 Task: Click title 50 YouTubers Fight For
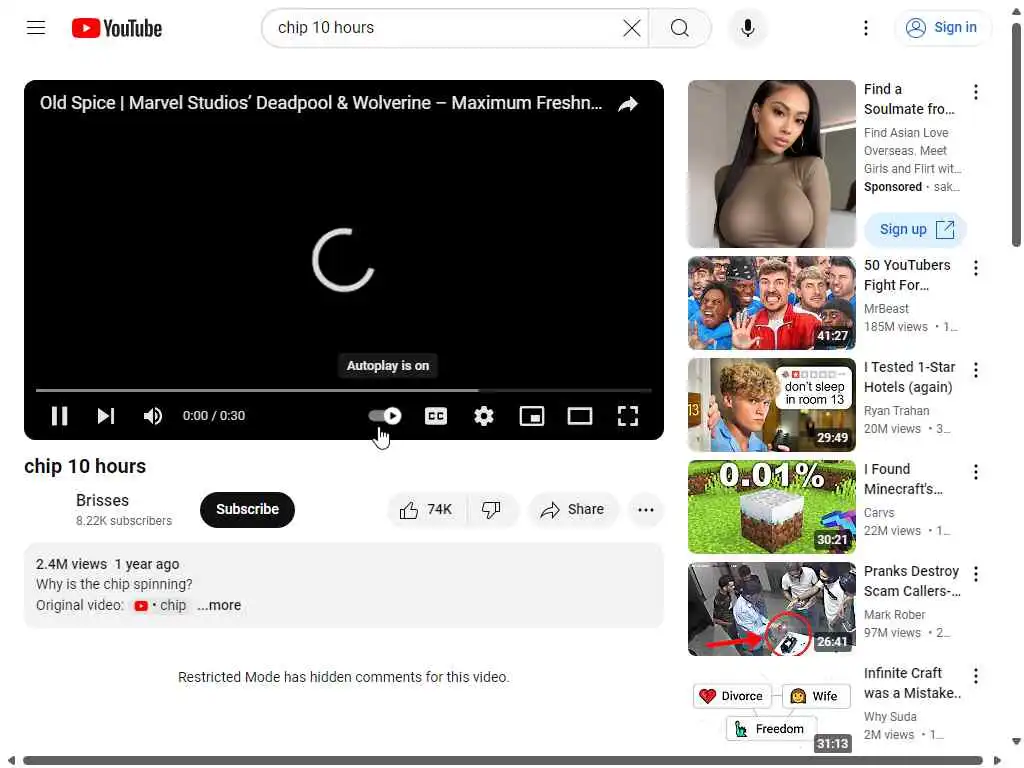click(907, 275)
